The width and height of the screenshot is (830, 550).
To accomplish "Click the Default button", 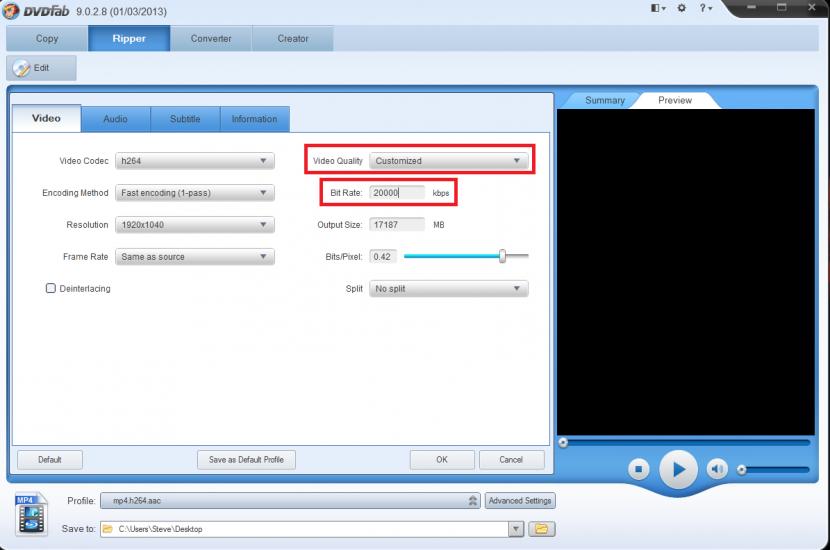I will [x=50, y=460].
